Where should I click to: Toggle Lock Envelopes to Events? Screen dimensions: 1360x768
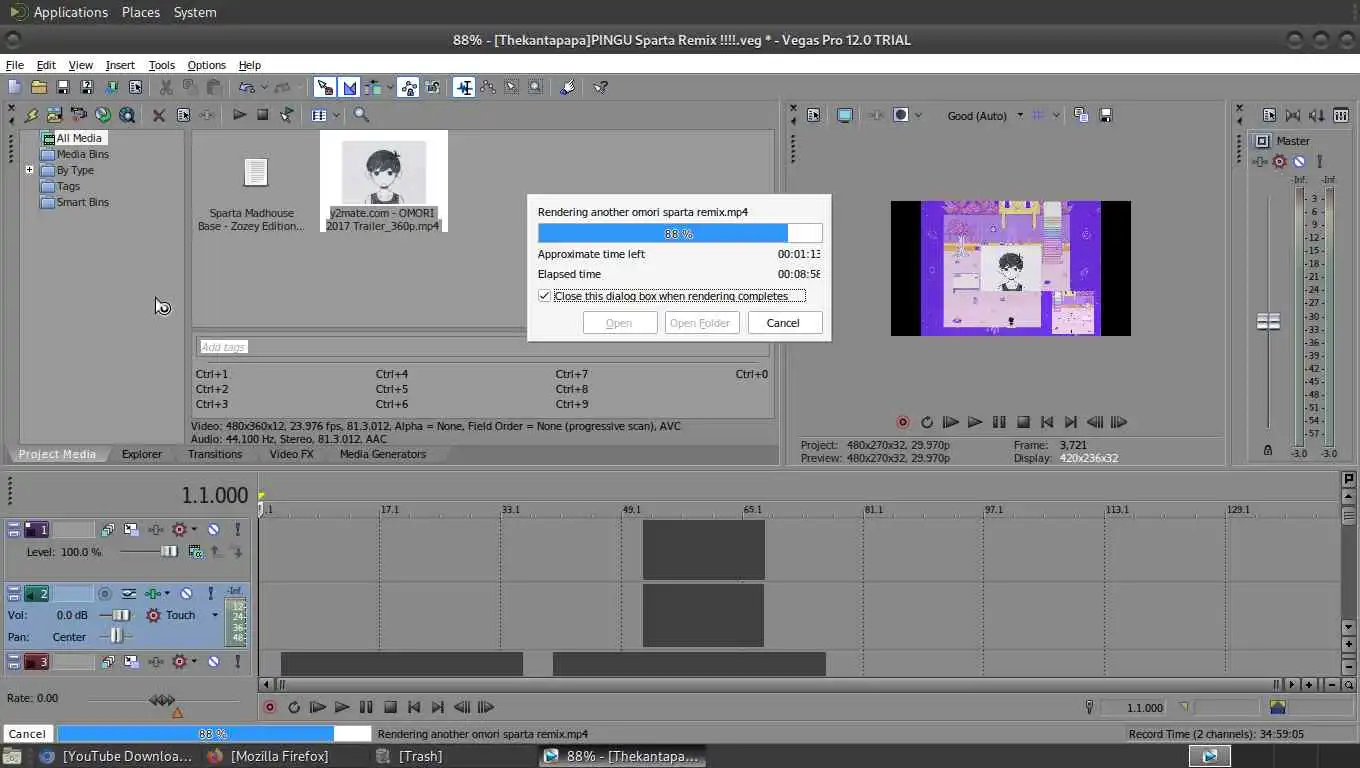(409, 87)
